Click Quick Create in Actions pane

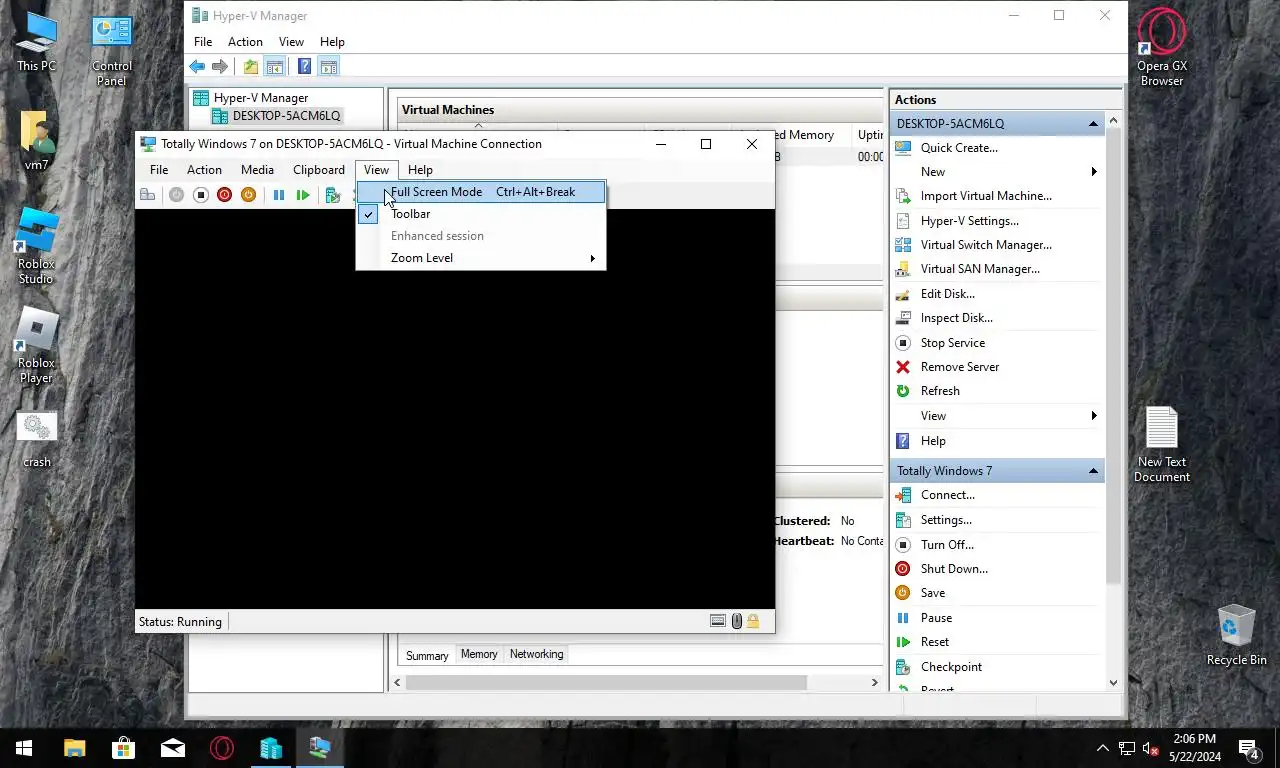pyautogui.click(x=959, y=148)
